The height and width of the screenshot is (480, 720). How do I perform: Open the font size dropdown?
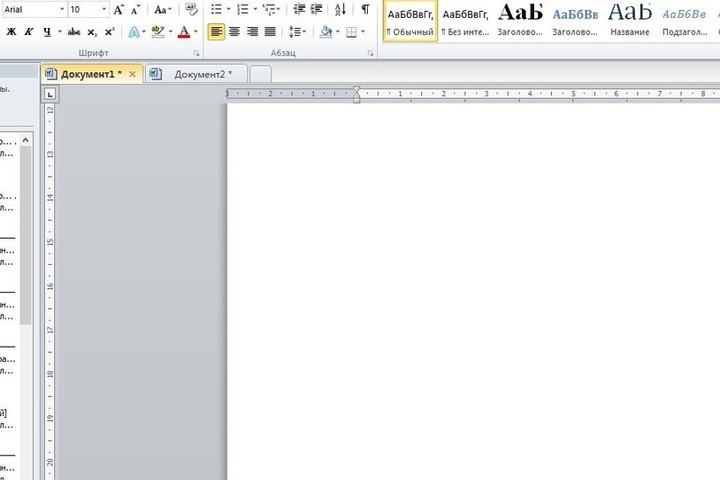(x=104, y=10)
